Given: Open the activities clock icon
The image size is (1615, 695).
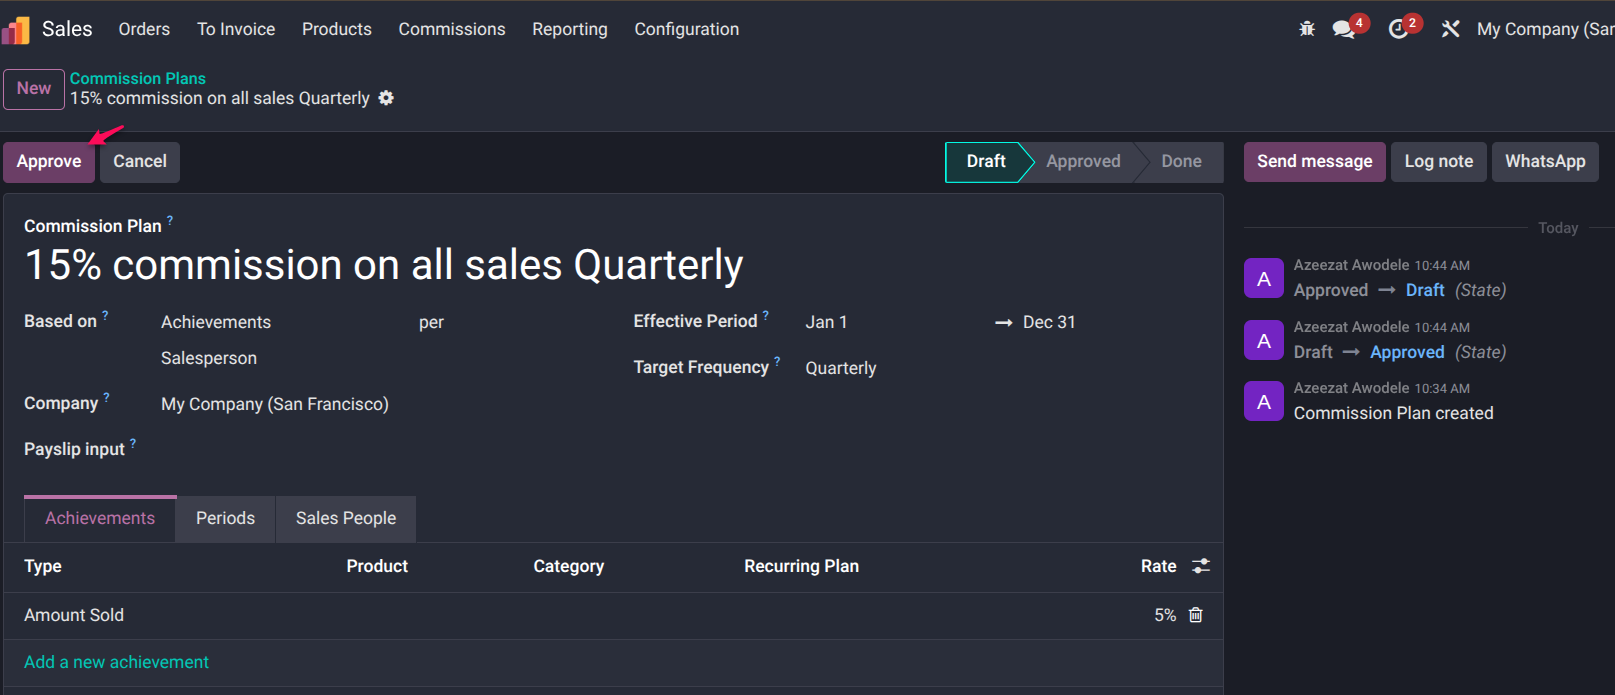Looking at the screenshot, I should (1398, 29).
